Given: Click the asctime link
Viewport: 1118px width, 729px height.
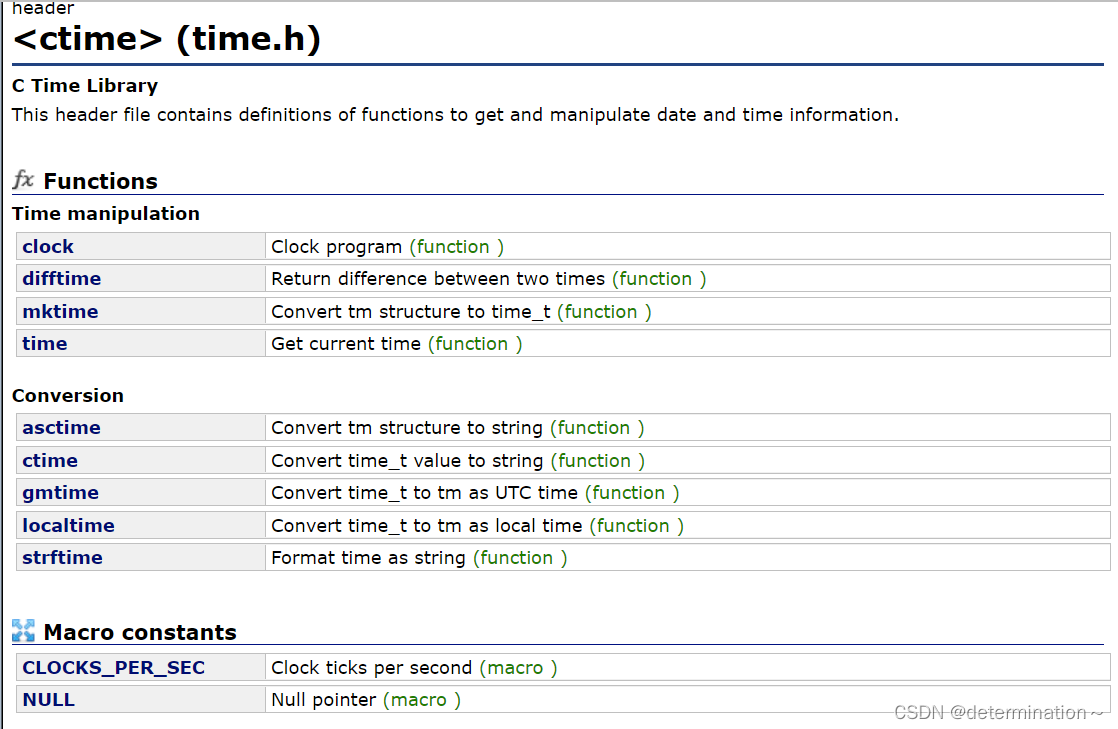Looking at the screenshot, I should coord(61,427).
